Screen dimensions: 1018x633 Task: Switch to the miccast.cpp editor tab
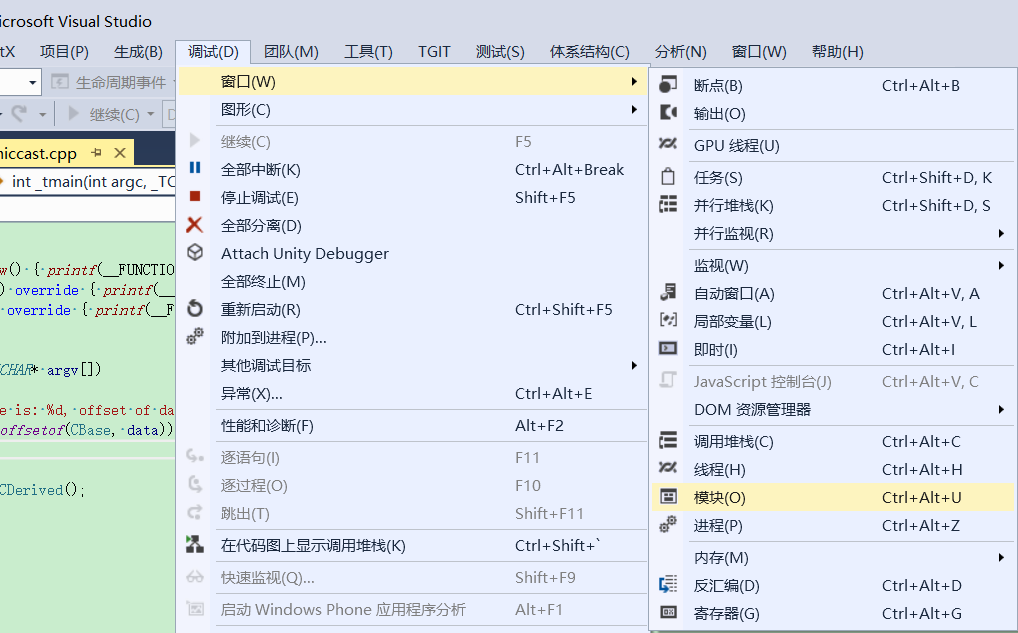[x=39, y=153]
